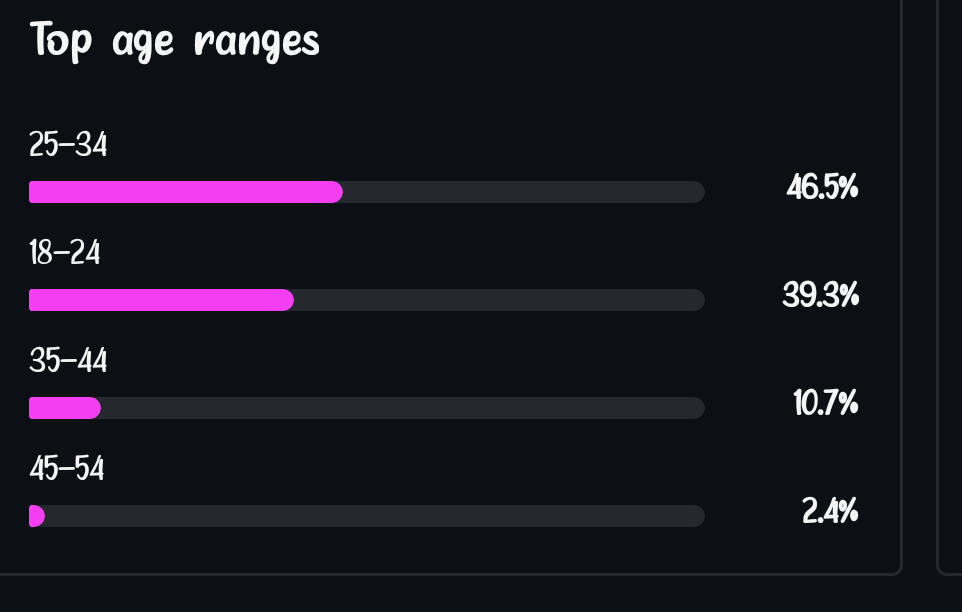Click the small pink 45-54 bar fill
This screenshot has width=962, height=612.
click(37, 516)
